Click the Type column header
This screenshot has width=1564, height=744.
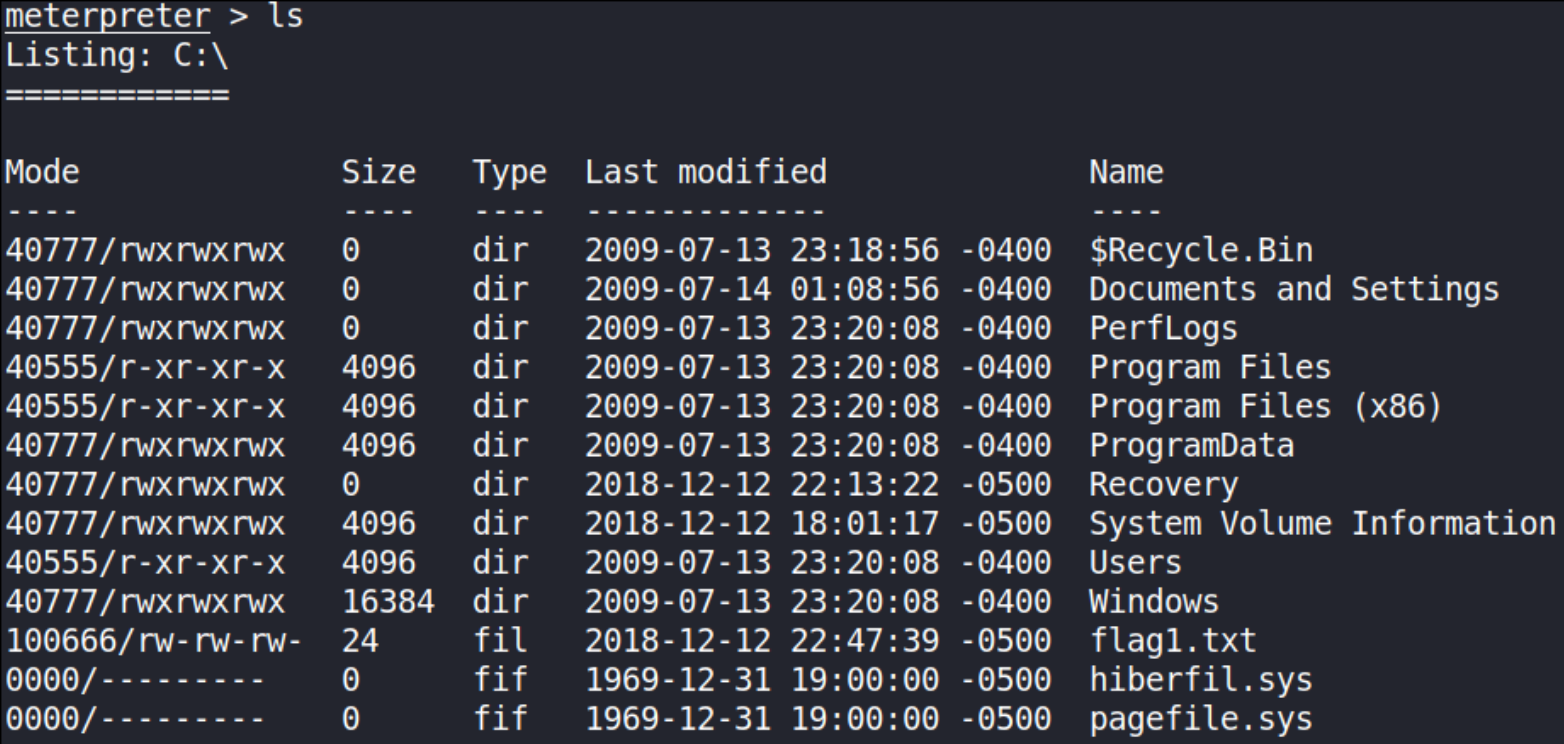click(510, 173)
